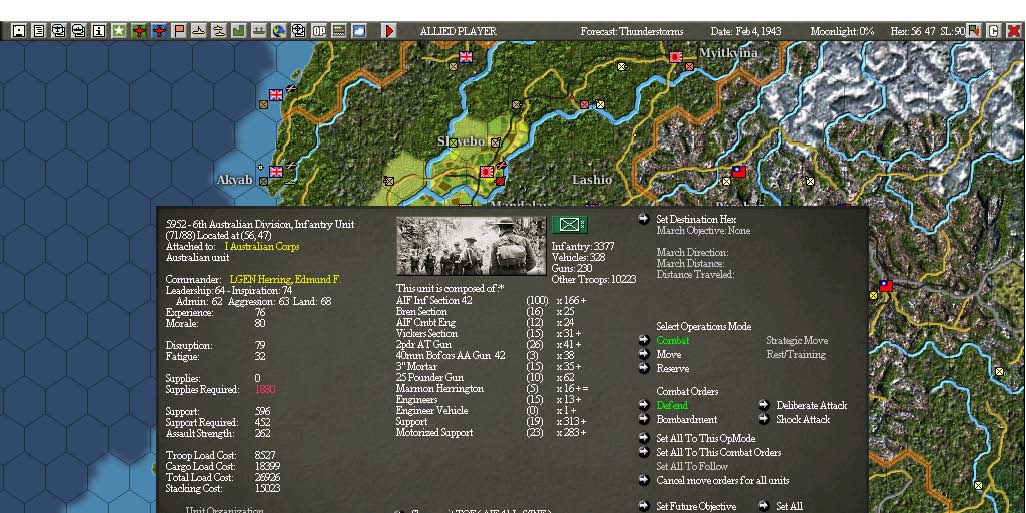
Task: Click 'Date: Feb 4, 1943' in top bar
Action: pos(745,31)
